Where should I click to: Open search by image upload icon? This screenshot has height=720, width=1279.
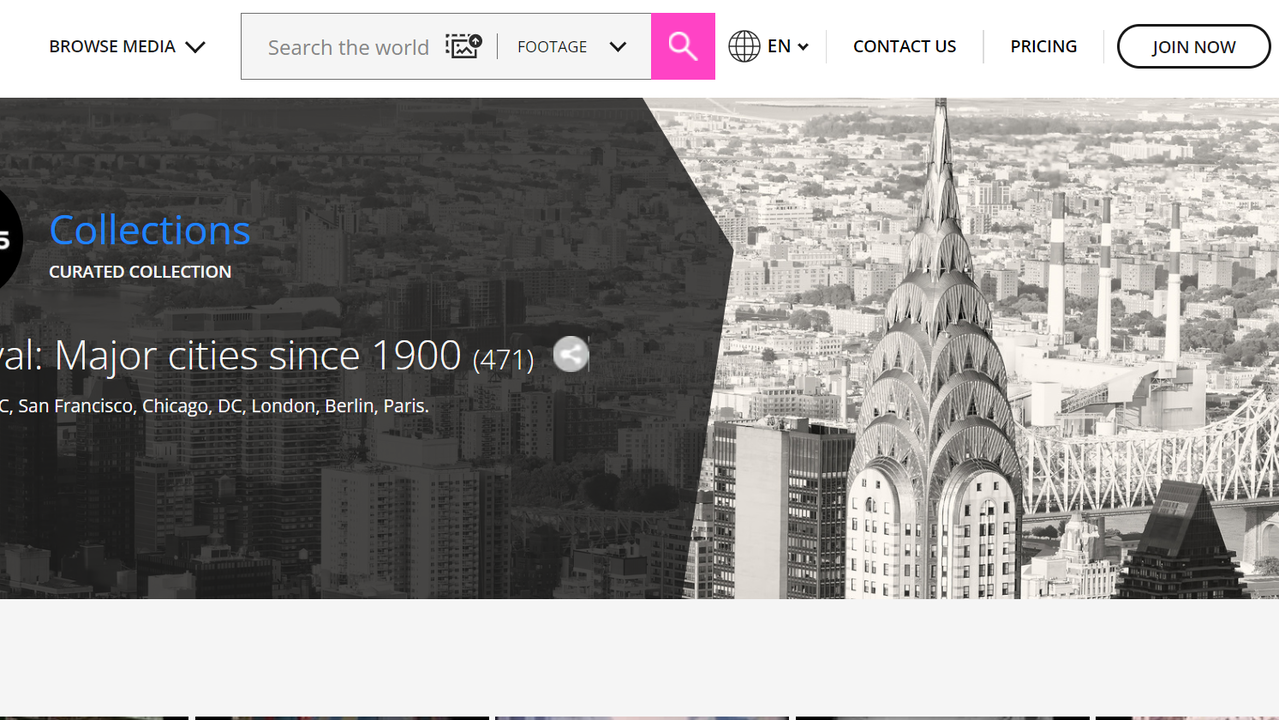pos(463,46)
